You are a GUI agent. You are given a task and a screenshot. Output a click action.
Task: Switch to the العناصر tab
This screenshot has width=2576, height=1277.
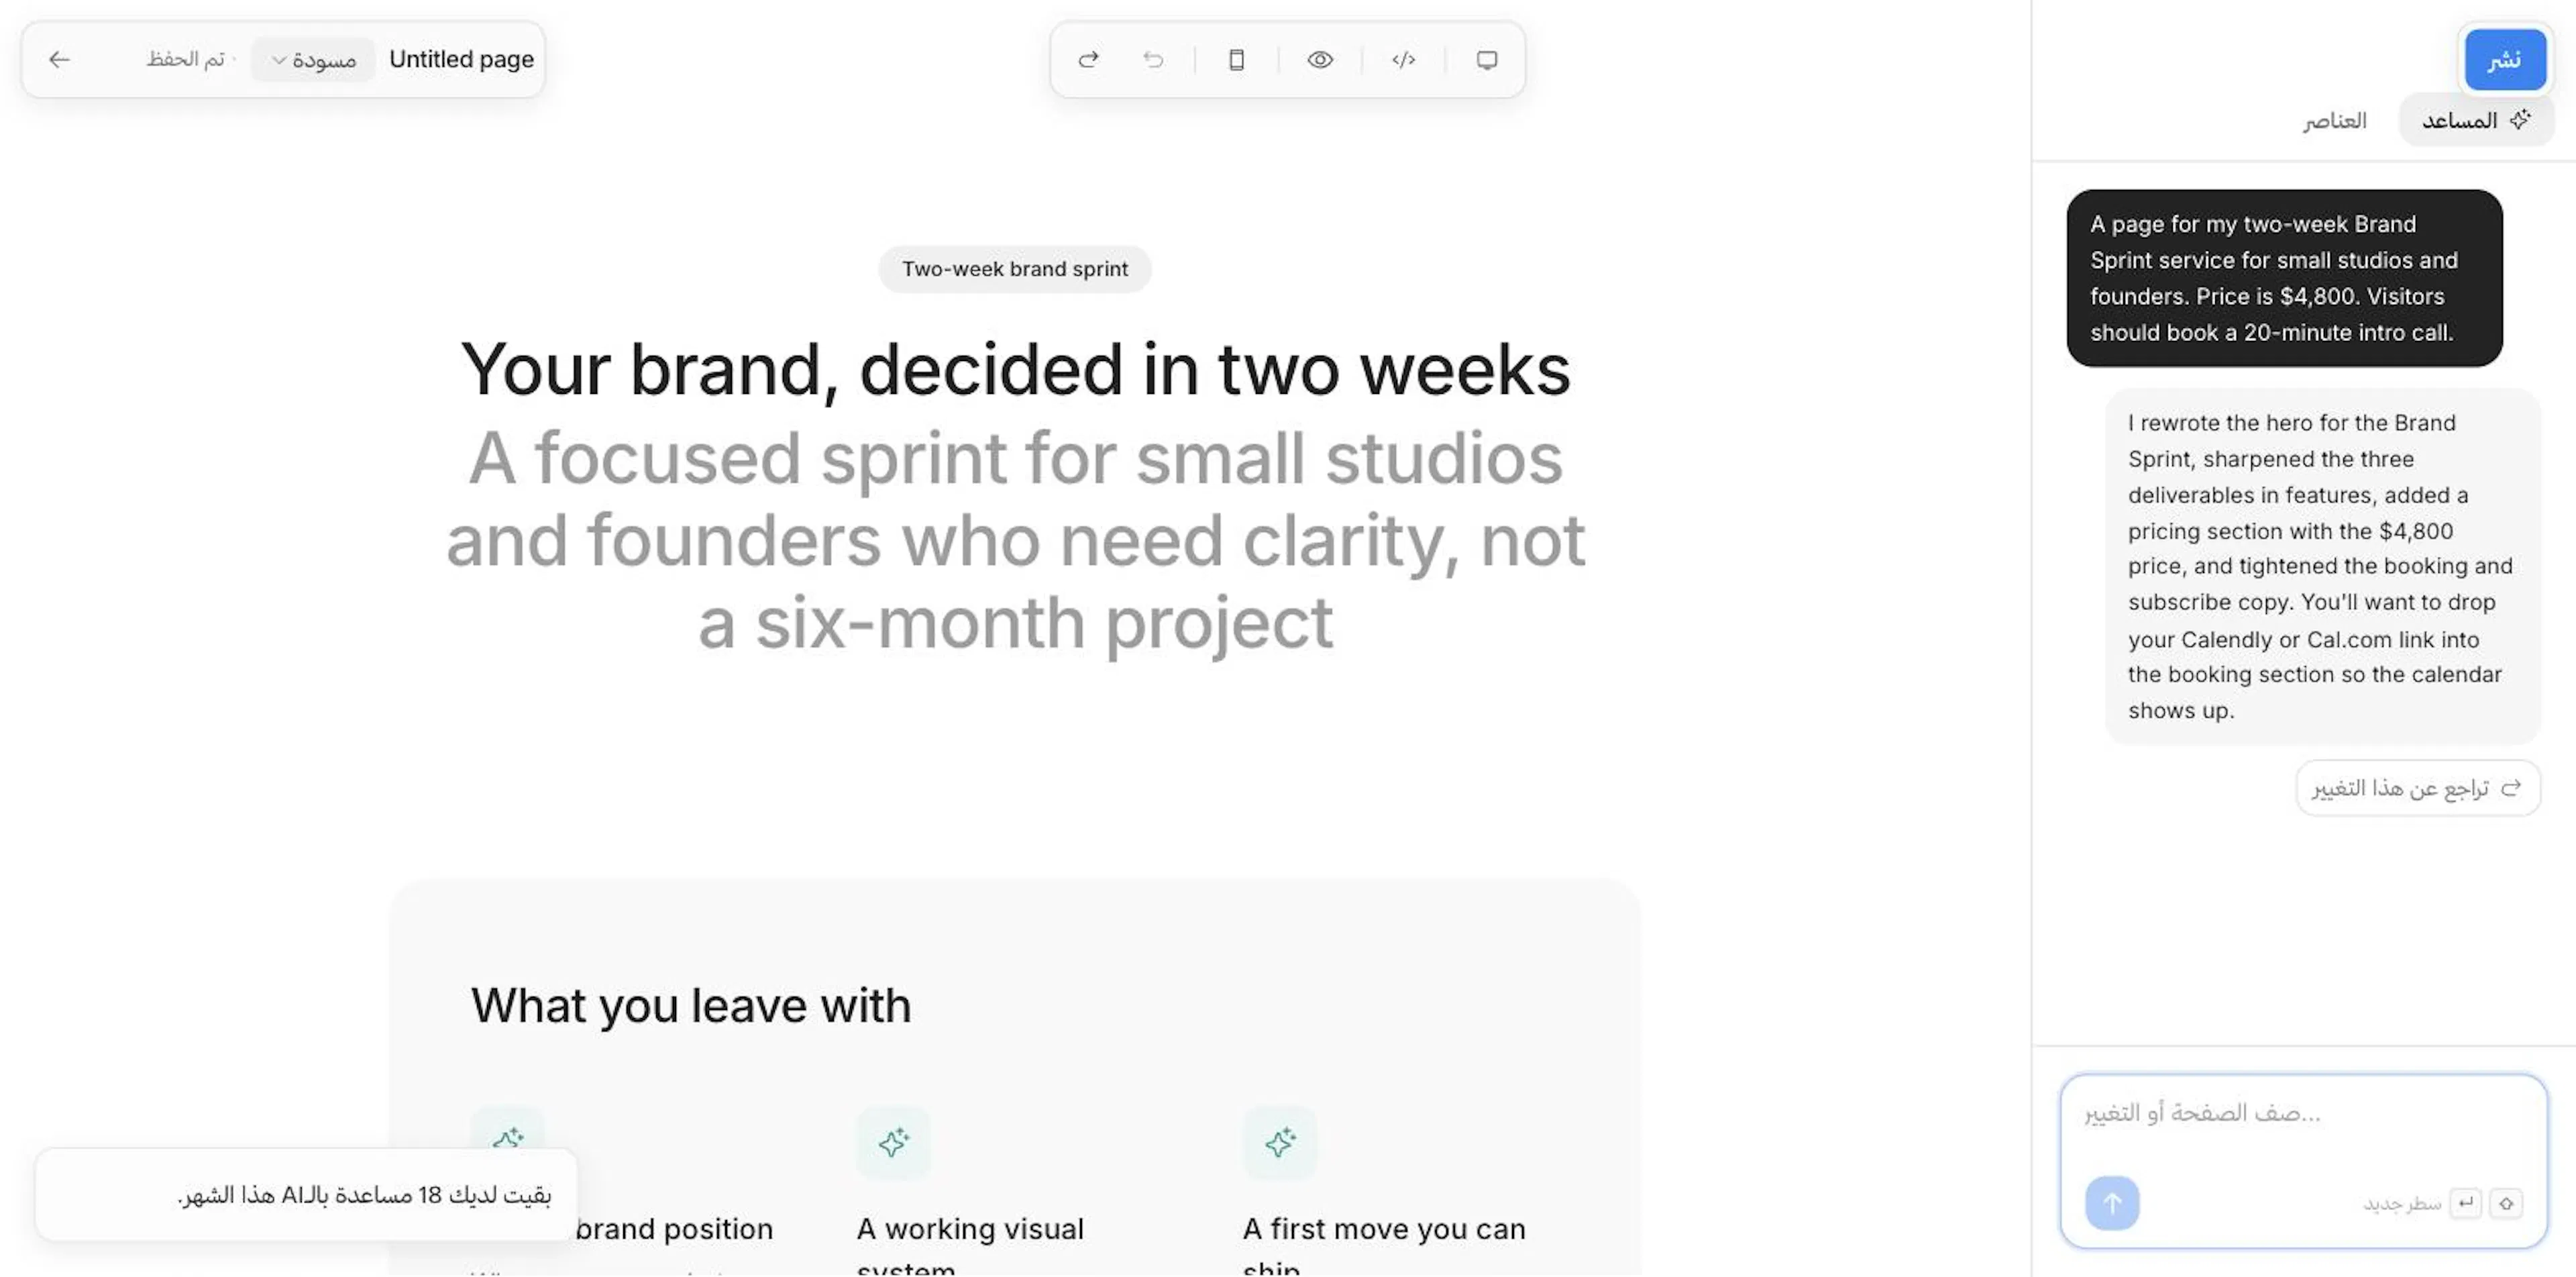(x=2334, y=121)
